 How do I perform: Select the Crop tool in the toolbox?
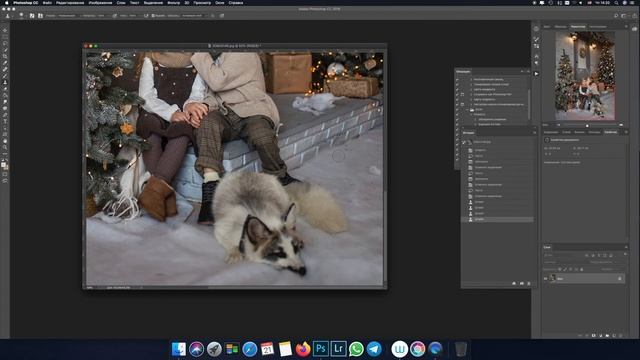(x=5, y=56)
